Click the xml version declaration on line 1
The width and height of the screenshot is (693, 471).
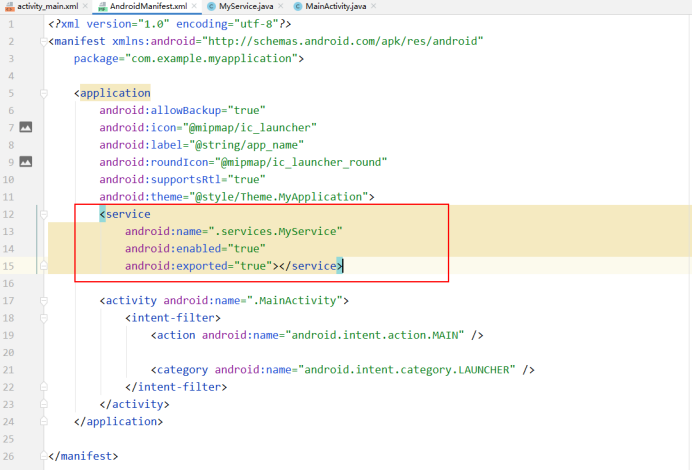(170, 24)
